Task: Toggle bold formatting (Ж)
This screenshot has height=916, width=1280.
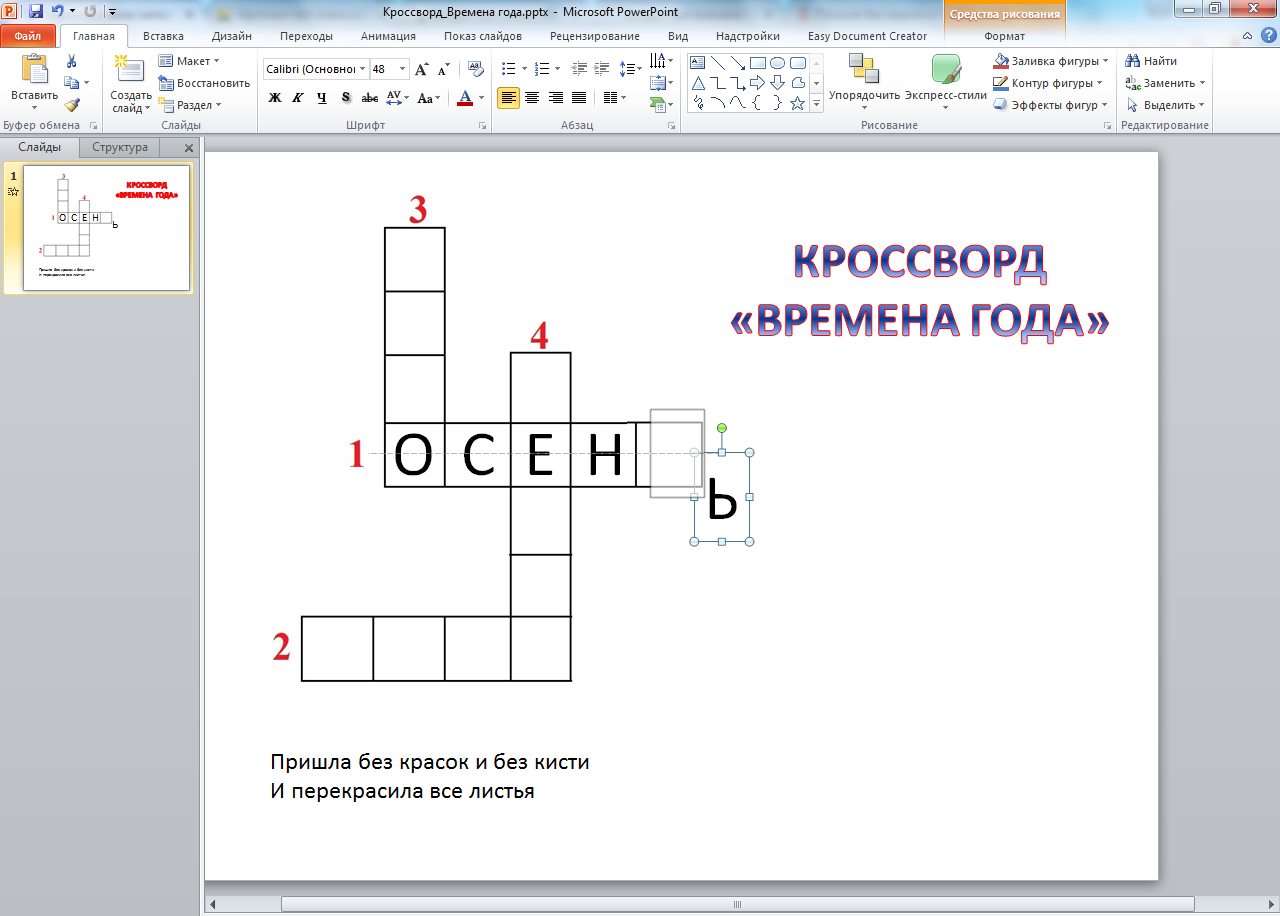Action: pos(275,98)
